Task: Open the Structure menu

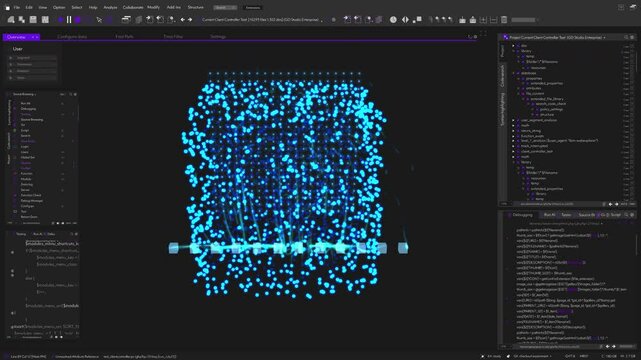Action: 195,7
